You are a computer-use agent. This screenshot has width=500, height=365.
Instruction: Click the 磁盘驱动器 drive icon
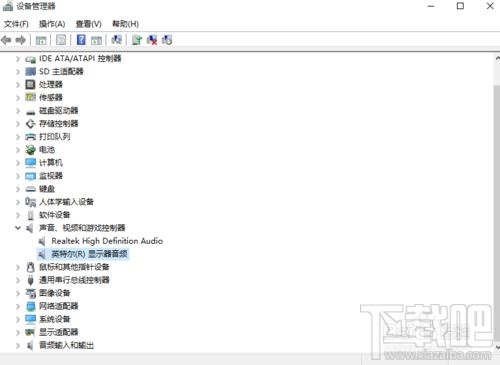(x=30, y=111)
